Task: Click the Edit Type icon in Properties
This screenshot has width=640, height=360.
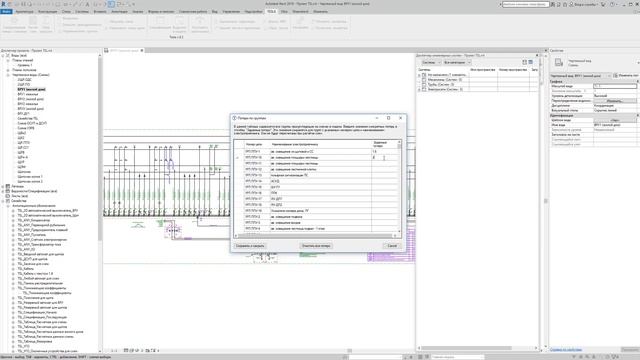Action: [616, 76]
